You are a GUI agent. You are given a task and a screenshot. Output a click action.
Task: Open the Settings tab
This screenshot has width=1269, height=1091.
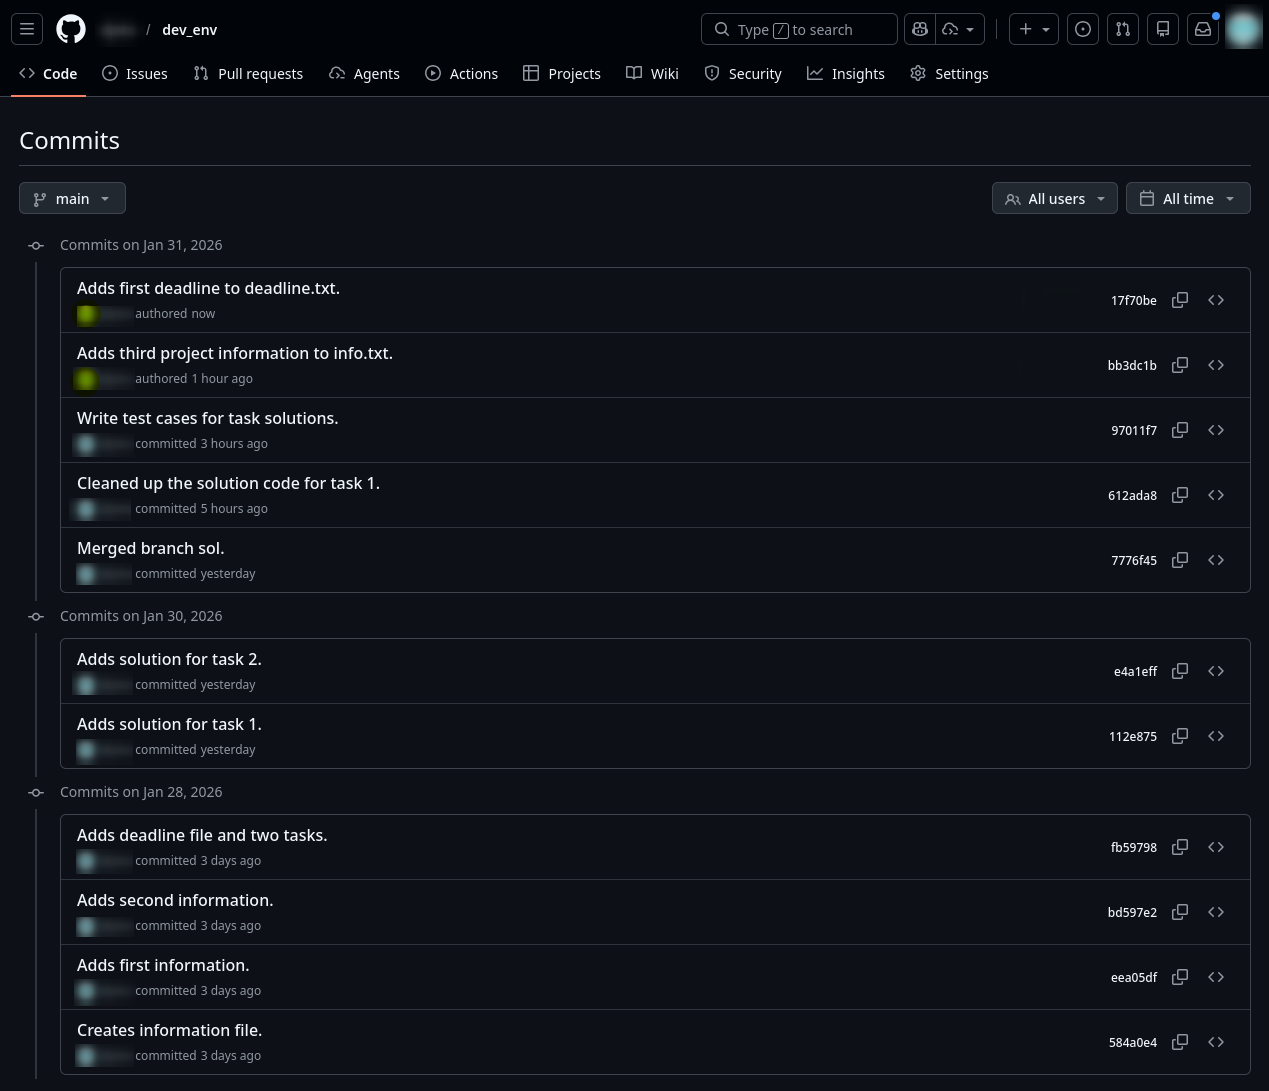949,74
